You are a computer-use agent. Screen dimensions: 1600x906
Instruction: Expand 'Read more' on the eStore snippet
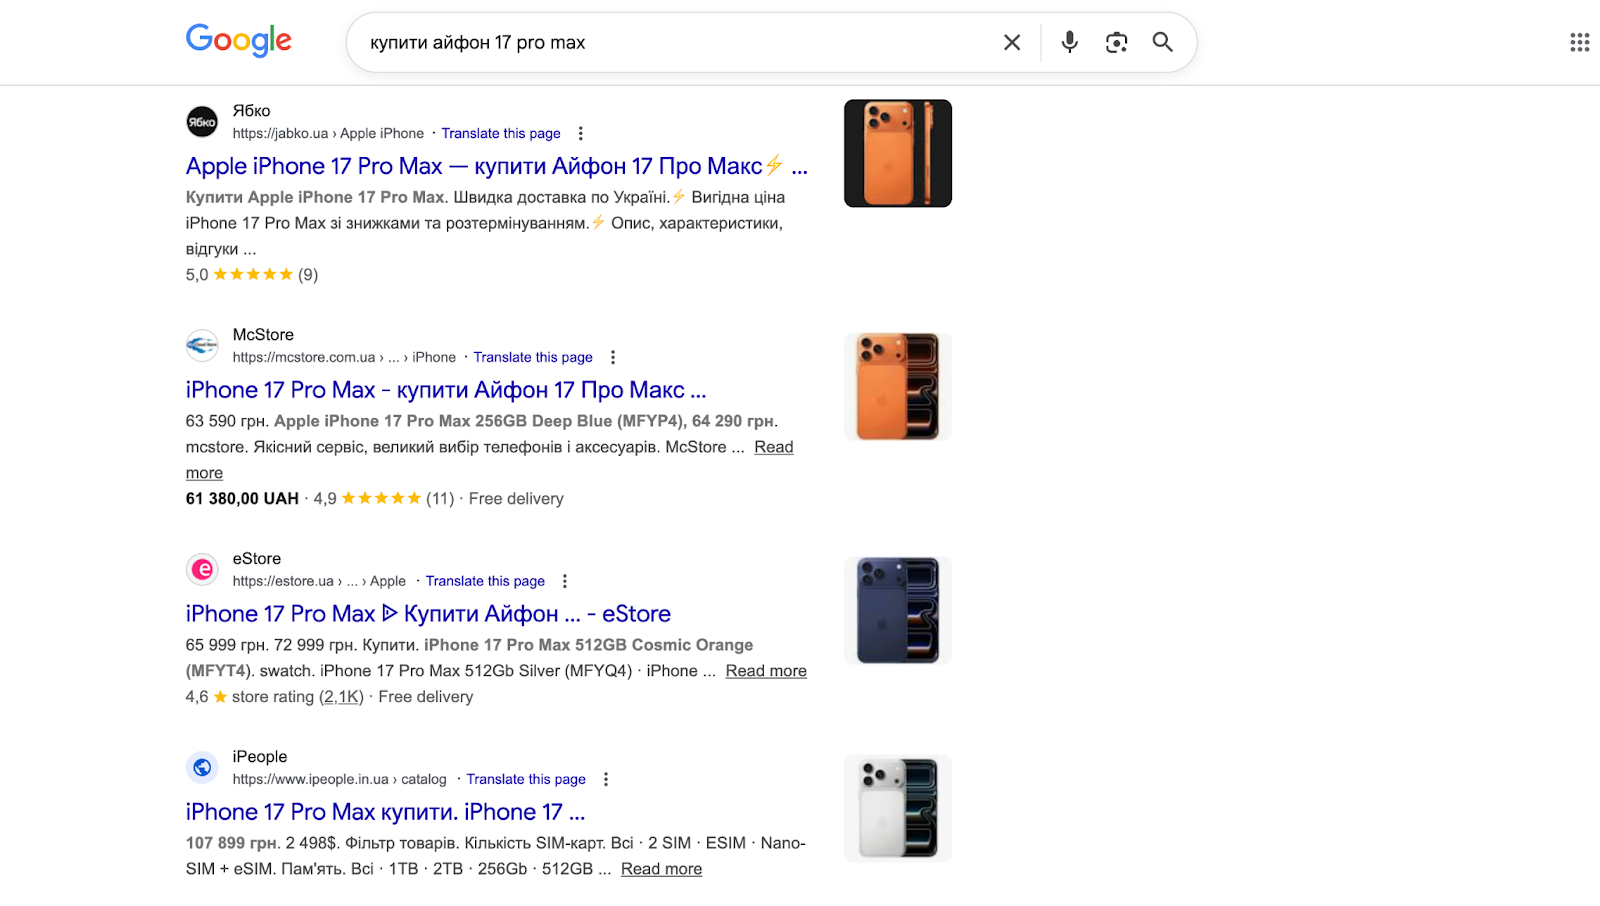click(766, 671)
